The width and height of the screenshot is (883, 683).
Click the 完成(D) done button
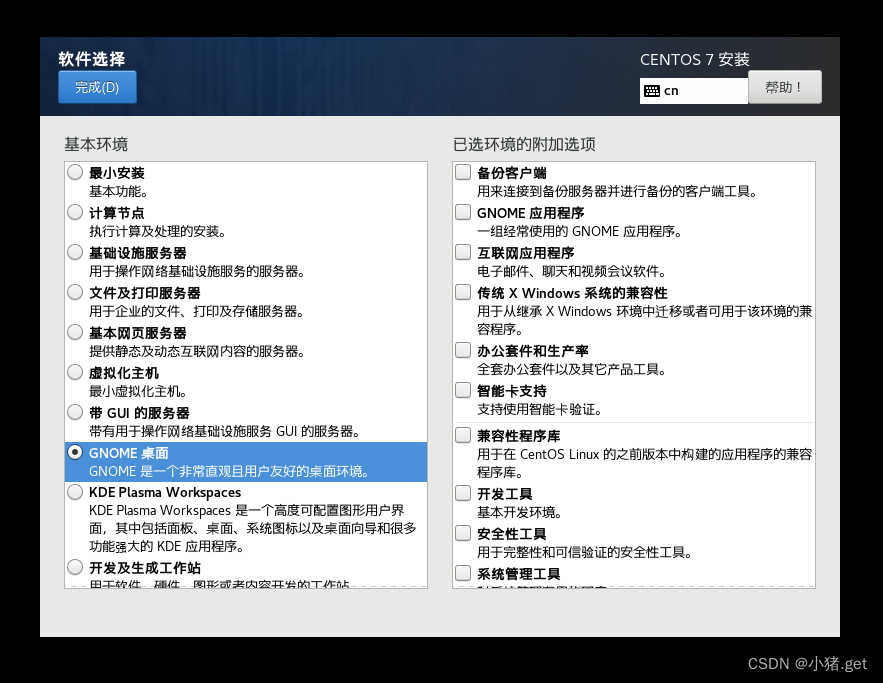pyautogui.click(x=97, y=87)
